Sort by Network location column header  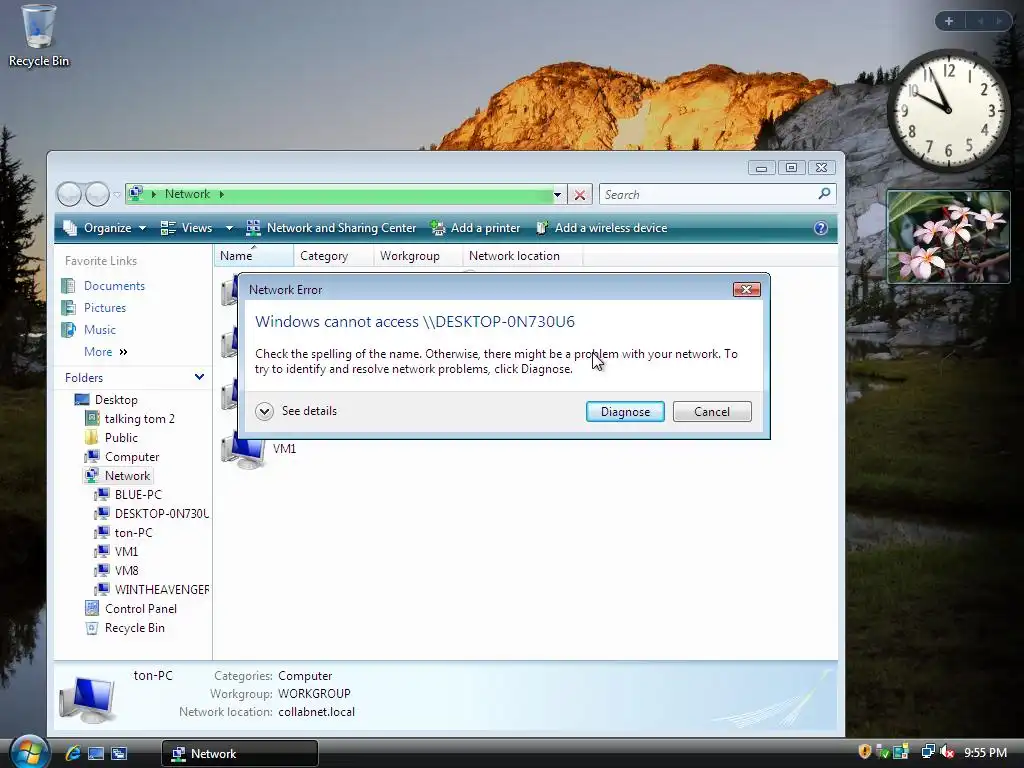(x=522, y=256)
